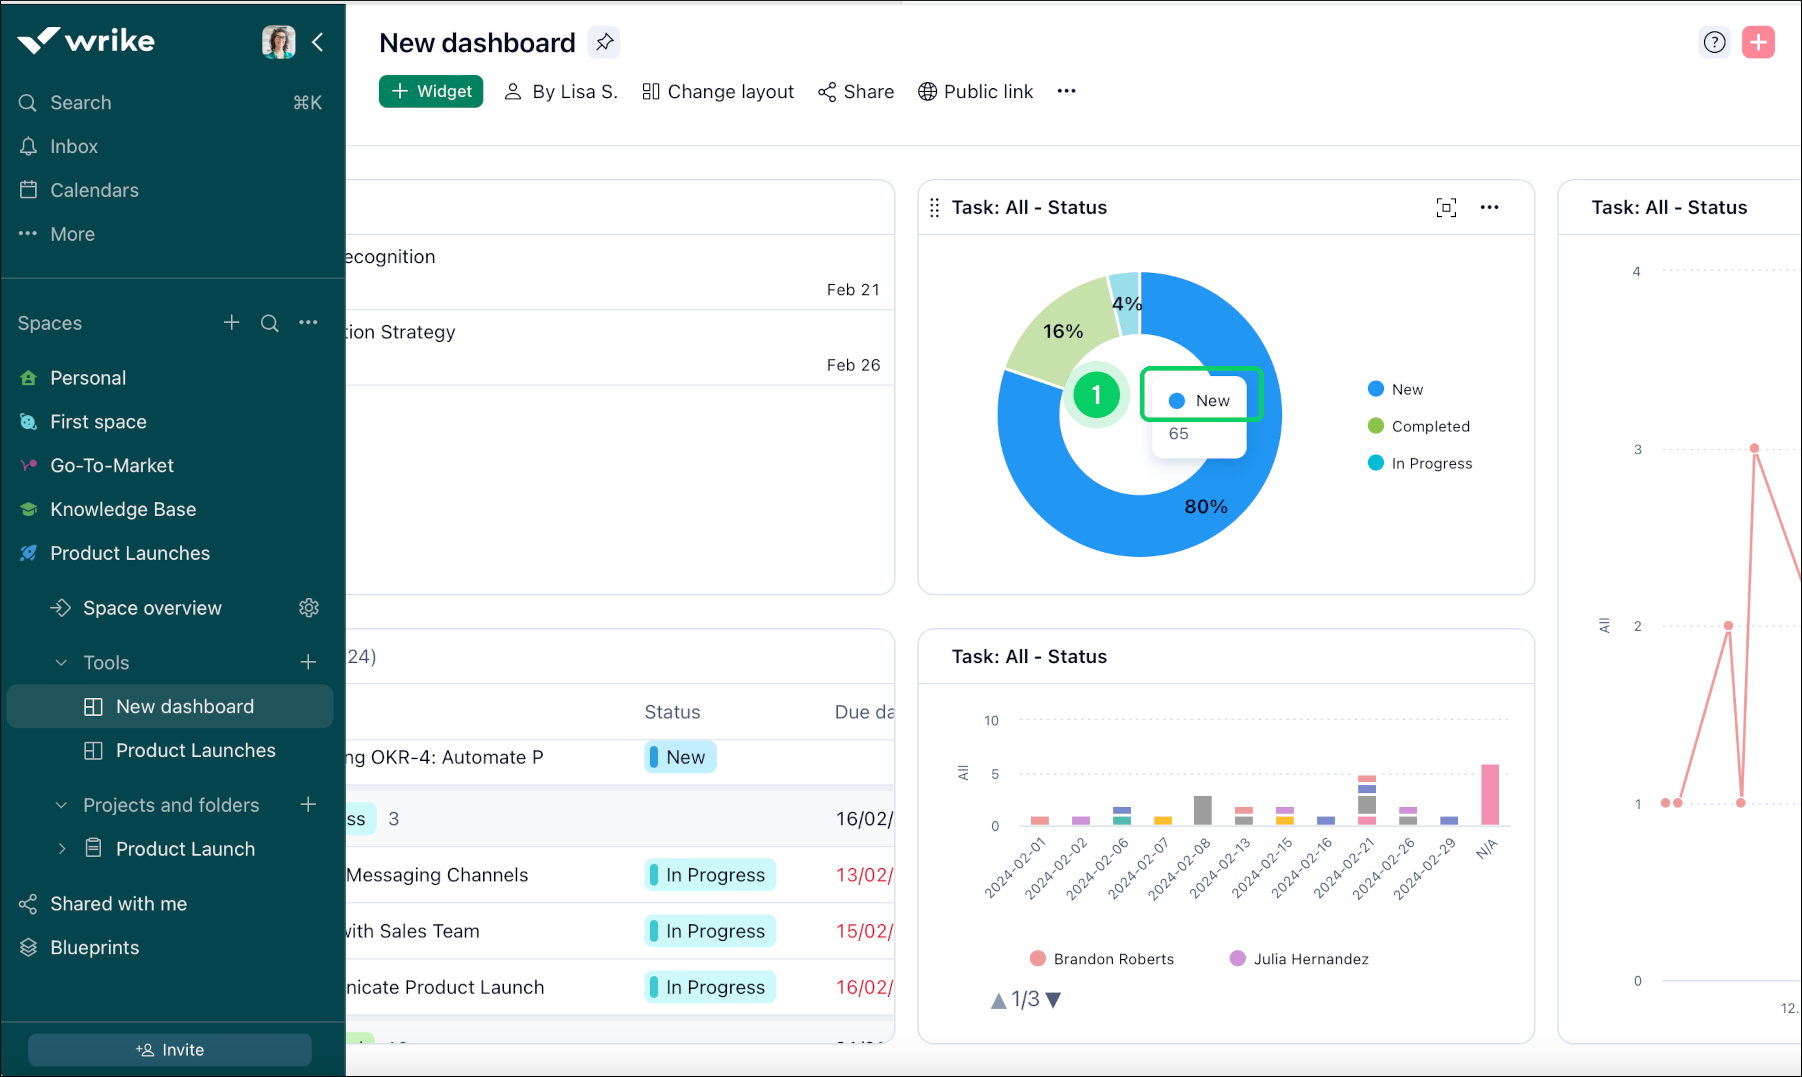Viewport: 1802px width, 1077px height.
Task: Open the Product Launches dashboard in the sidebar
Action: coord(195,751)
